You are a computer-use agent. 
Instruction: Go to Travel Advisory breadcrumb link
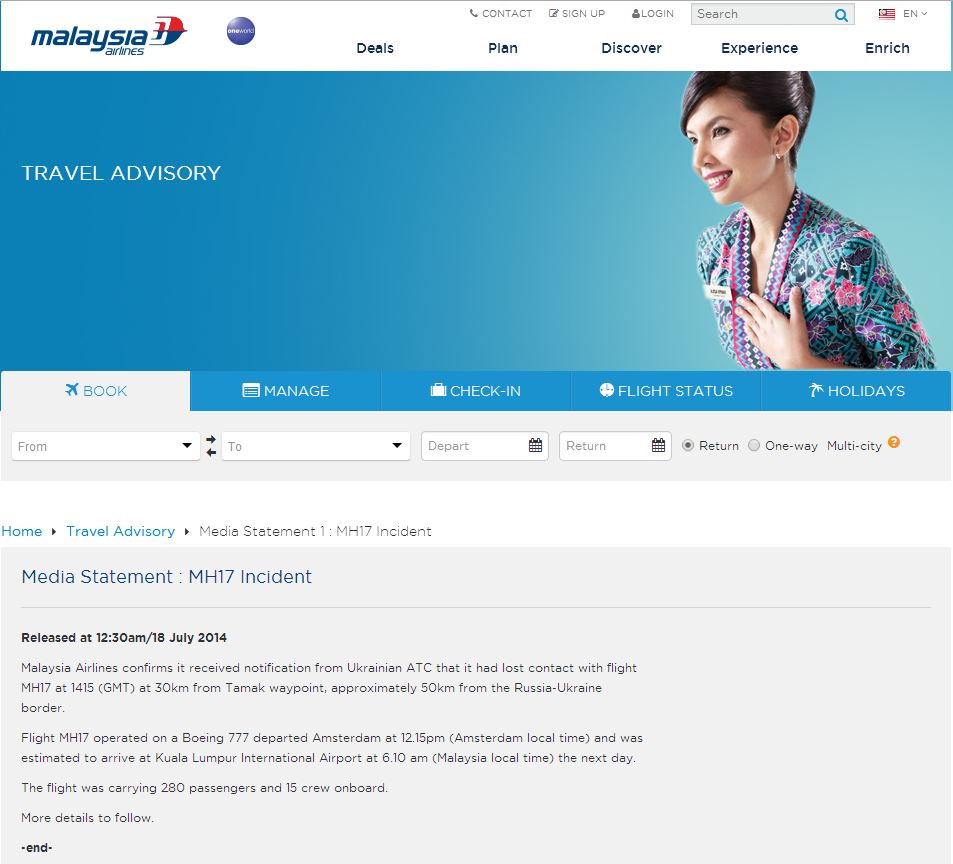[x=120, y=531]
